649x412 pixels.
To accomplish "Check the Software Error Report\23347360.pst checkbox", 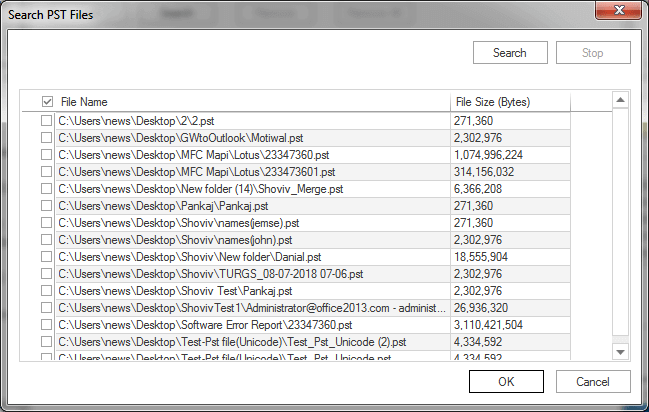I will 47,325.
